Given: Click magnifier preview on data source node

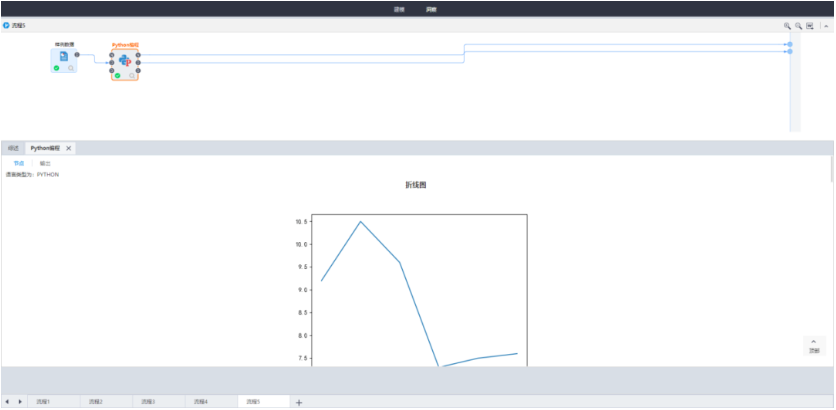Looking at the screenshot, I should click(71, 68).
